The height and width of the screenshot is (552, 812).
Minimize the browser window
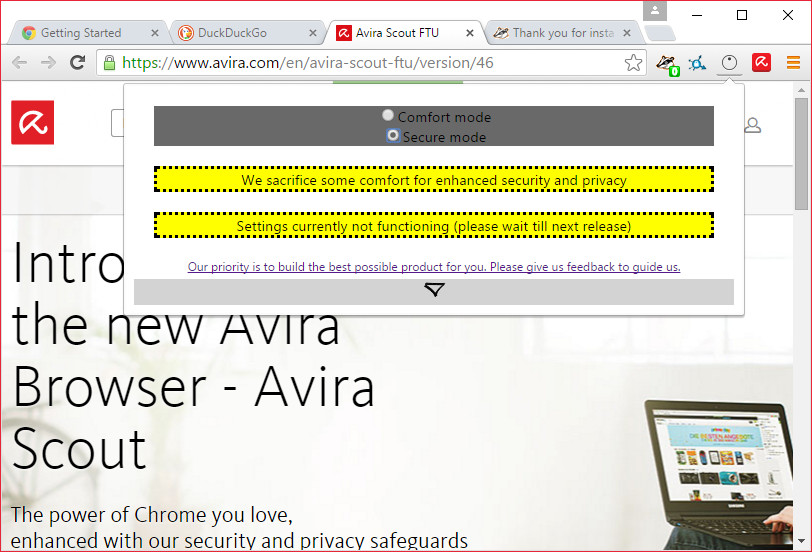coord(697,15)
